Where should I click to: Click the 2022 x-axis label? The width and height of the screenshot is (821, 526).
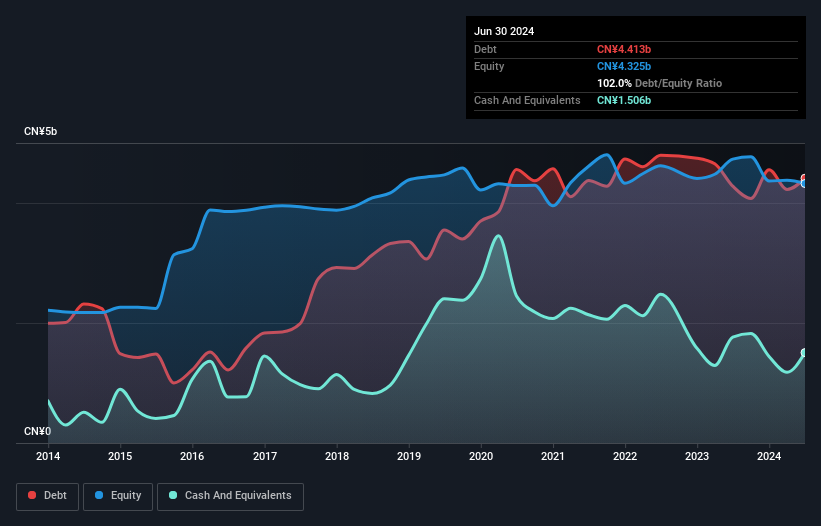click(x=625, y=456)
